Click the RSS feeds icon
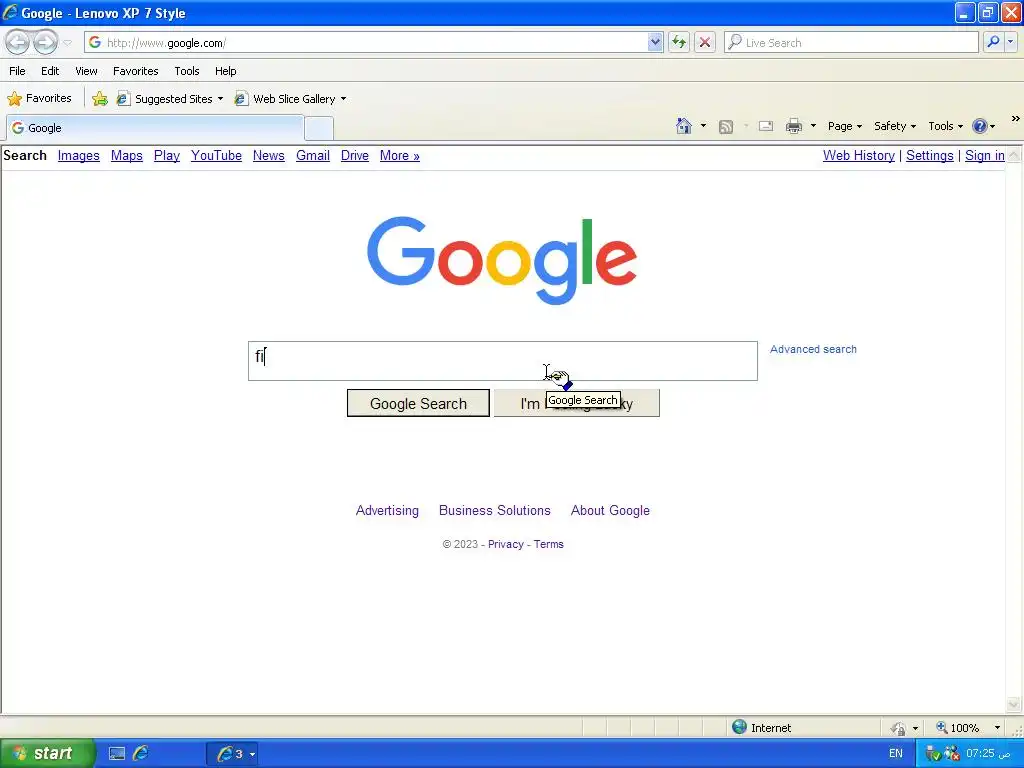Viewport: 1024px width, 768px height. [726, 127]
